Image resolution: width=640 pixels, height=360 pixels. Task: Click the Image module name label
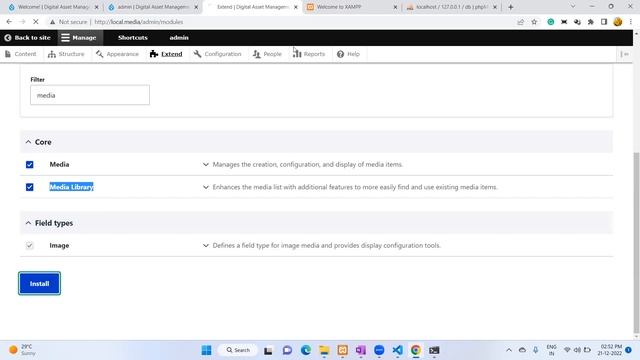(59, 245)
